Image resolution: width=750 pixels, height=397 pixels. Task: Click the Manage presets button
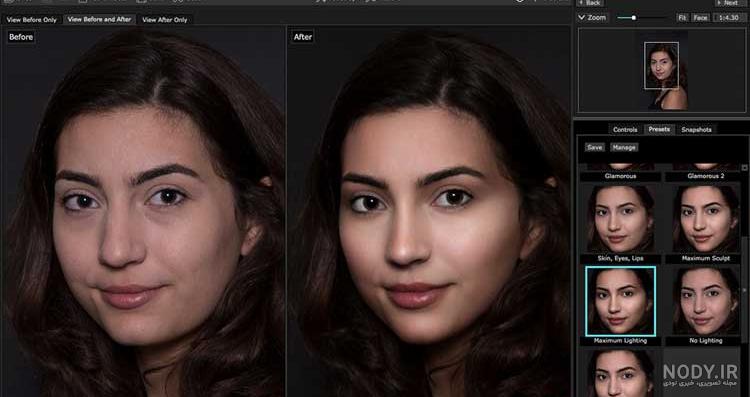click(624, 148)
